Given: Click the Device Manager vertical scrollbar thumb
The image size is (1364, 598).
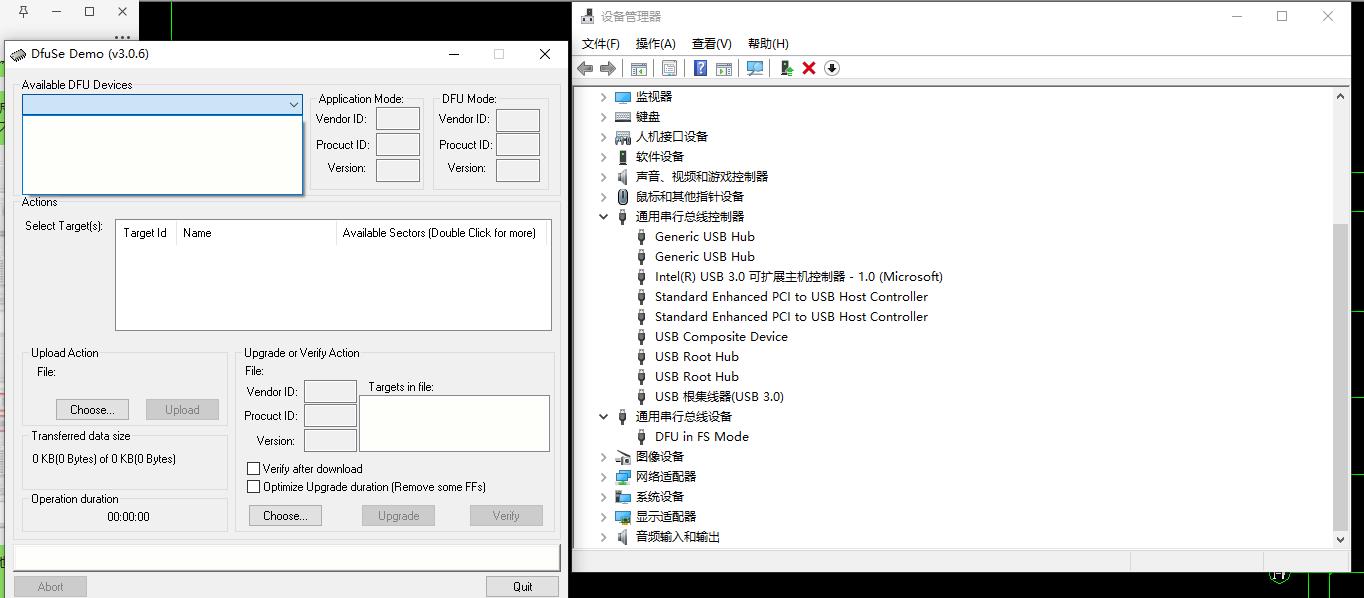Looking at the screenshot, I should coord(1341,376).
